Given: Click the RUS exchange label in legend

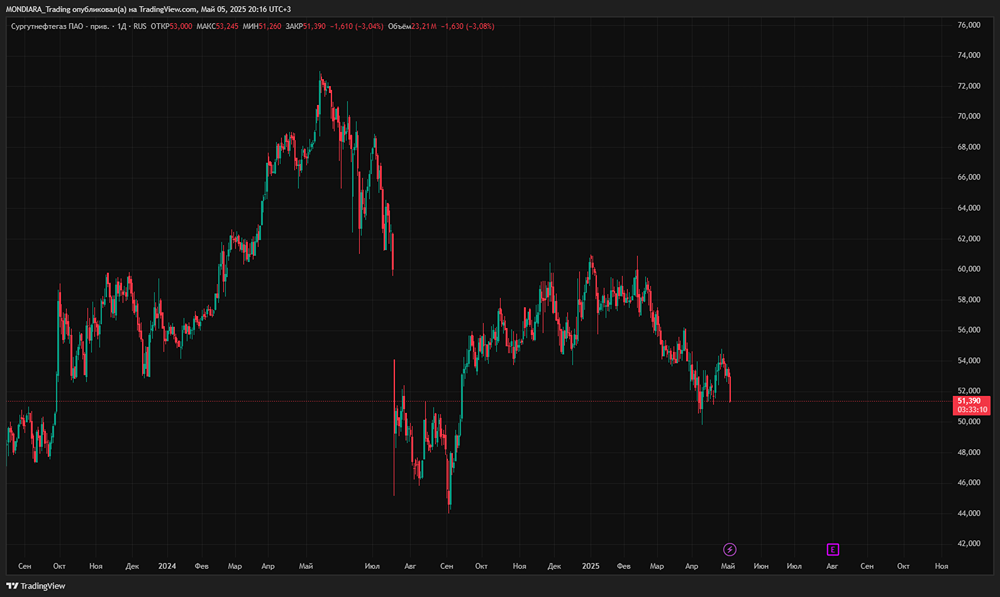Looking at the screenshot, I should (140, 26).
